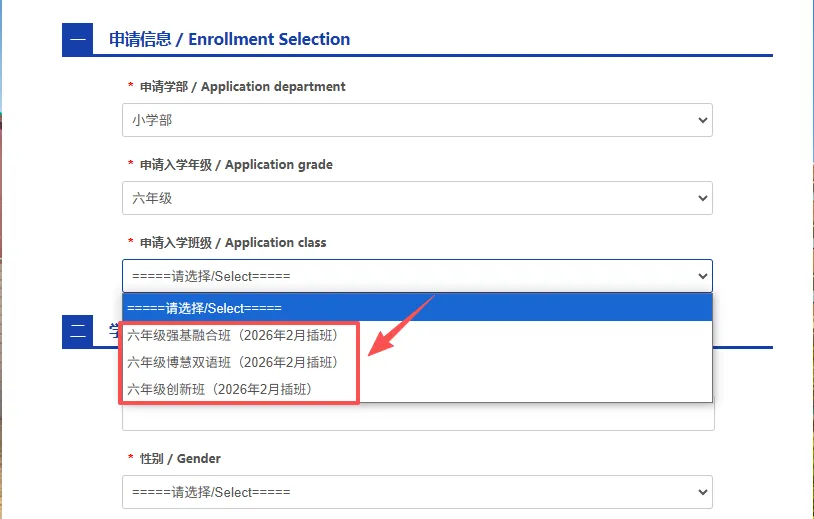Screen dimensions: 814x519
Task: Select 六年级强基融合班 from the list
Action: (239, 335)
